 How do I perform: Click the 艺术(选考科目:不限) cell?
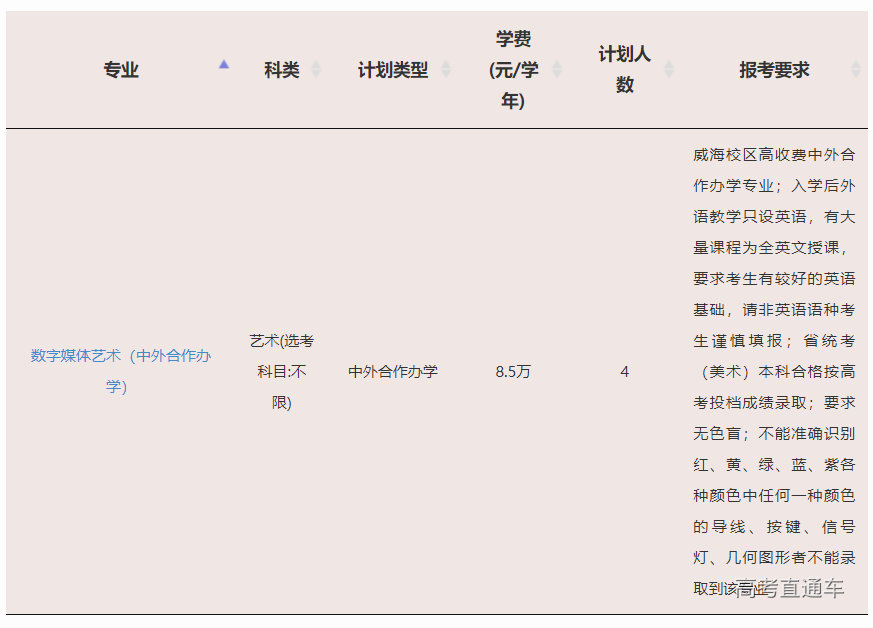281,371
